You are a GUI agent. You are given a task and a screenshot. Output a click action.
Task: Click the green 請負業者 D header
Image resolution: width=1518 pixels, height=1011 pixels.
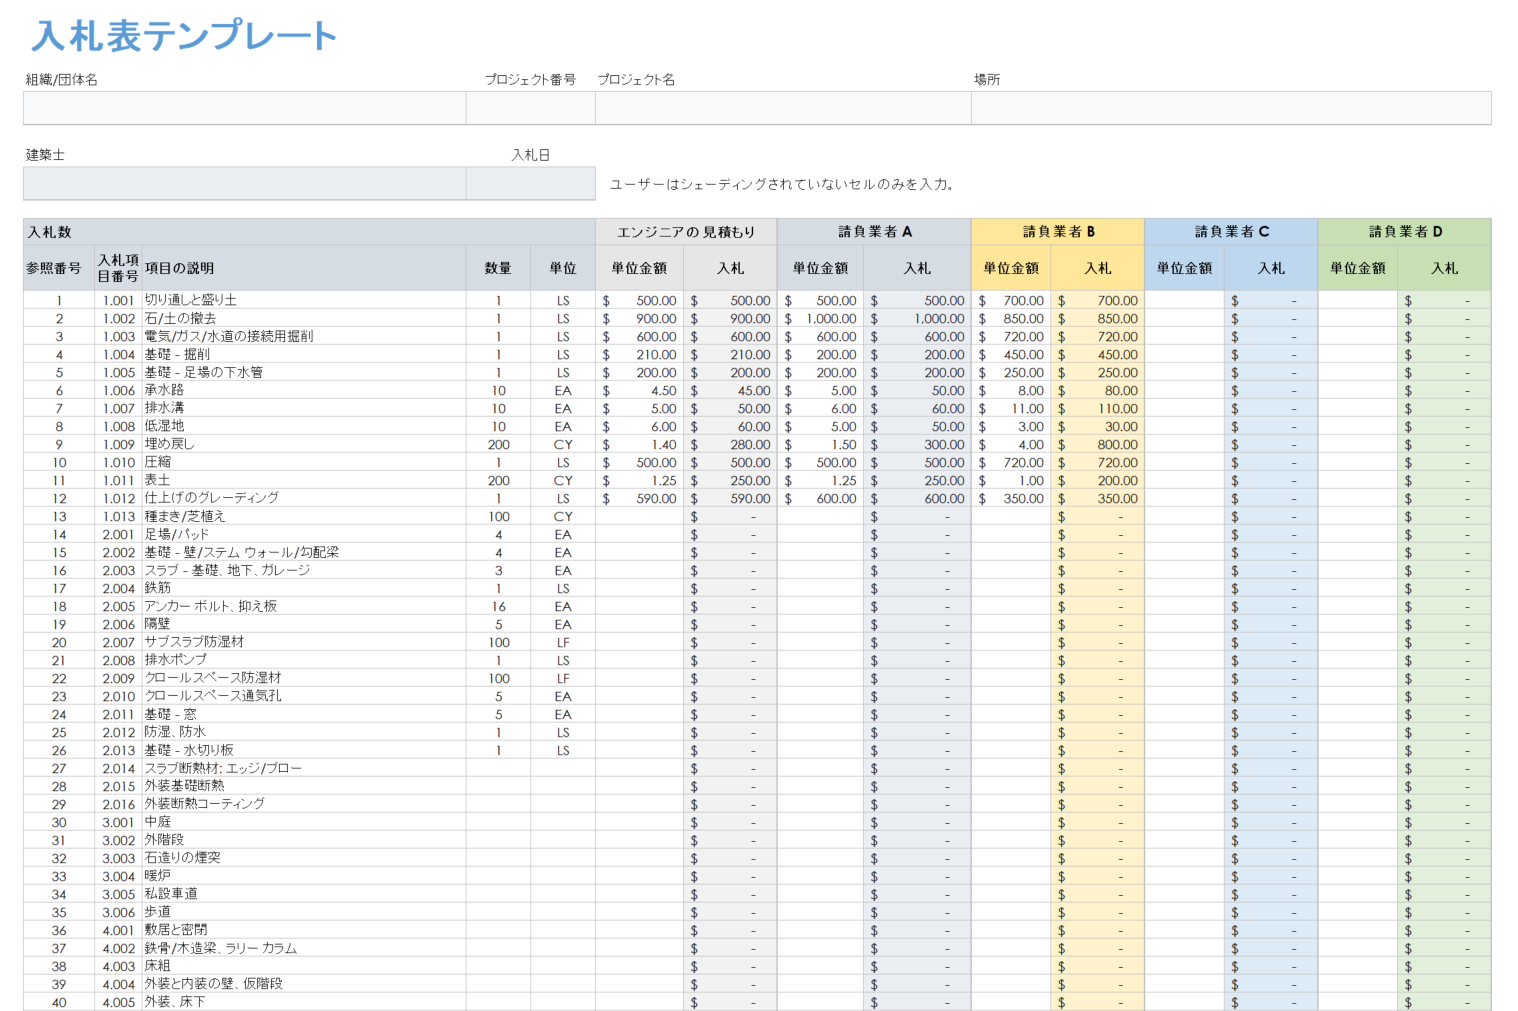coord(1405,232)
